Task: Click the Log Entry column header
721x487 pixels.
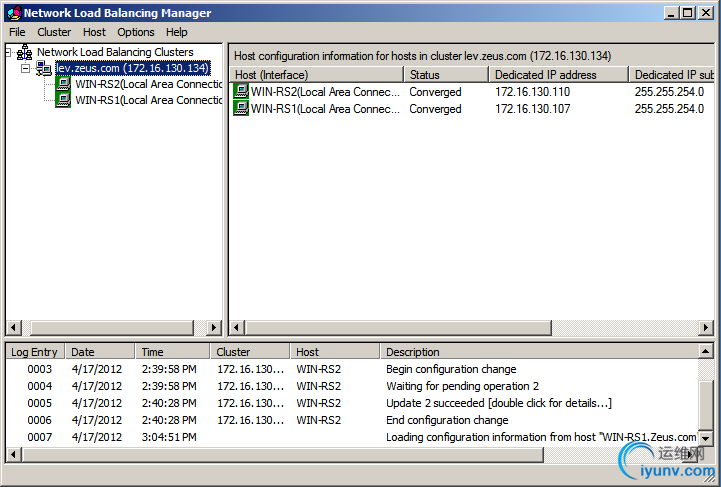Action: tap(35, 352)
